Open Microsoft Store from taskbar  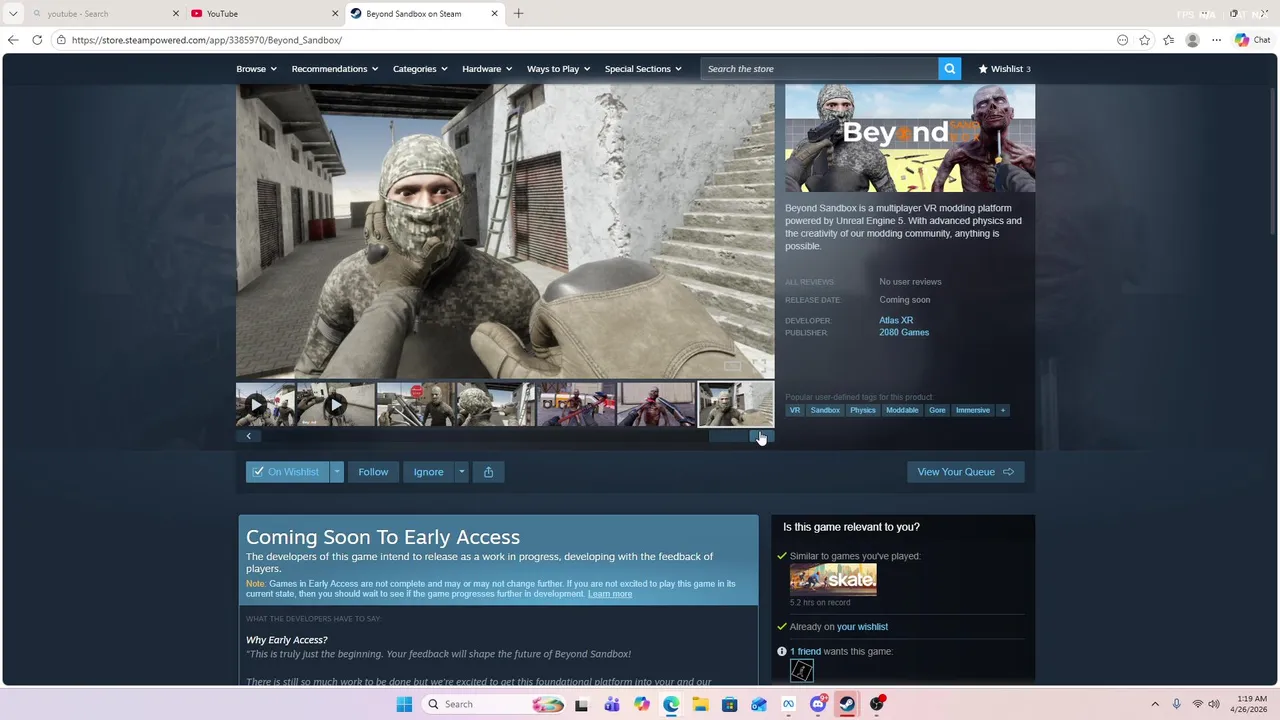[x=729, y=704]
